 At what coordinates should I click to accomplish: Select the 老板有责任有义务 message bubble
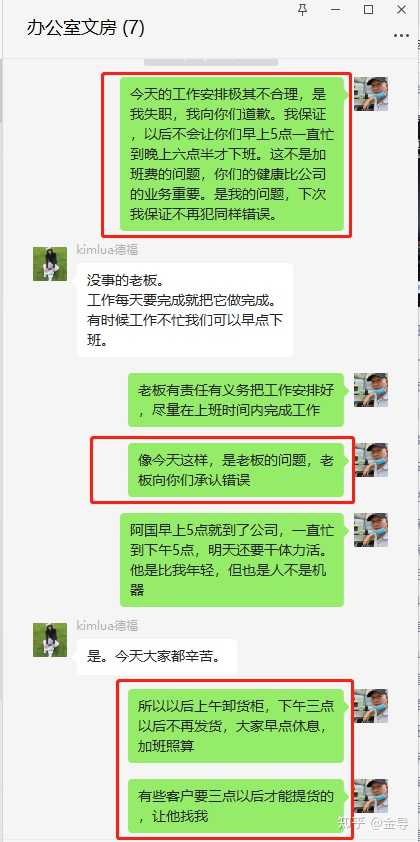point(236,400)
